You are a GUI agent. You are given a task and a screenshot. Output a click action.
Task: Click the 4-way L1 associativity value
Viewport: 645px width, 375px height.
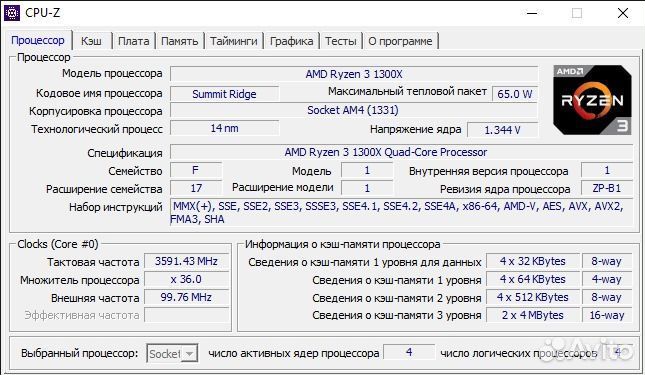click(x=607, y=279)
